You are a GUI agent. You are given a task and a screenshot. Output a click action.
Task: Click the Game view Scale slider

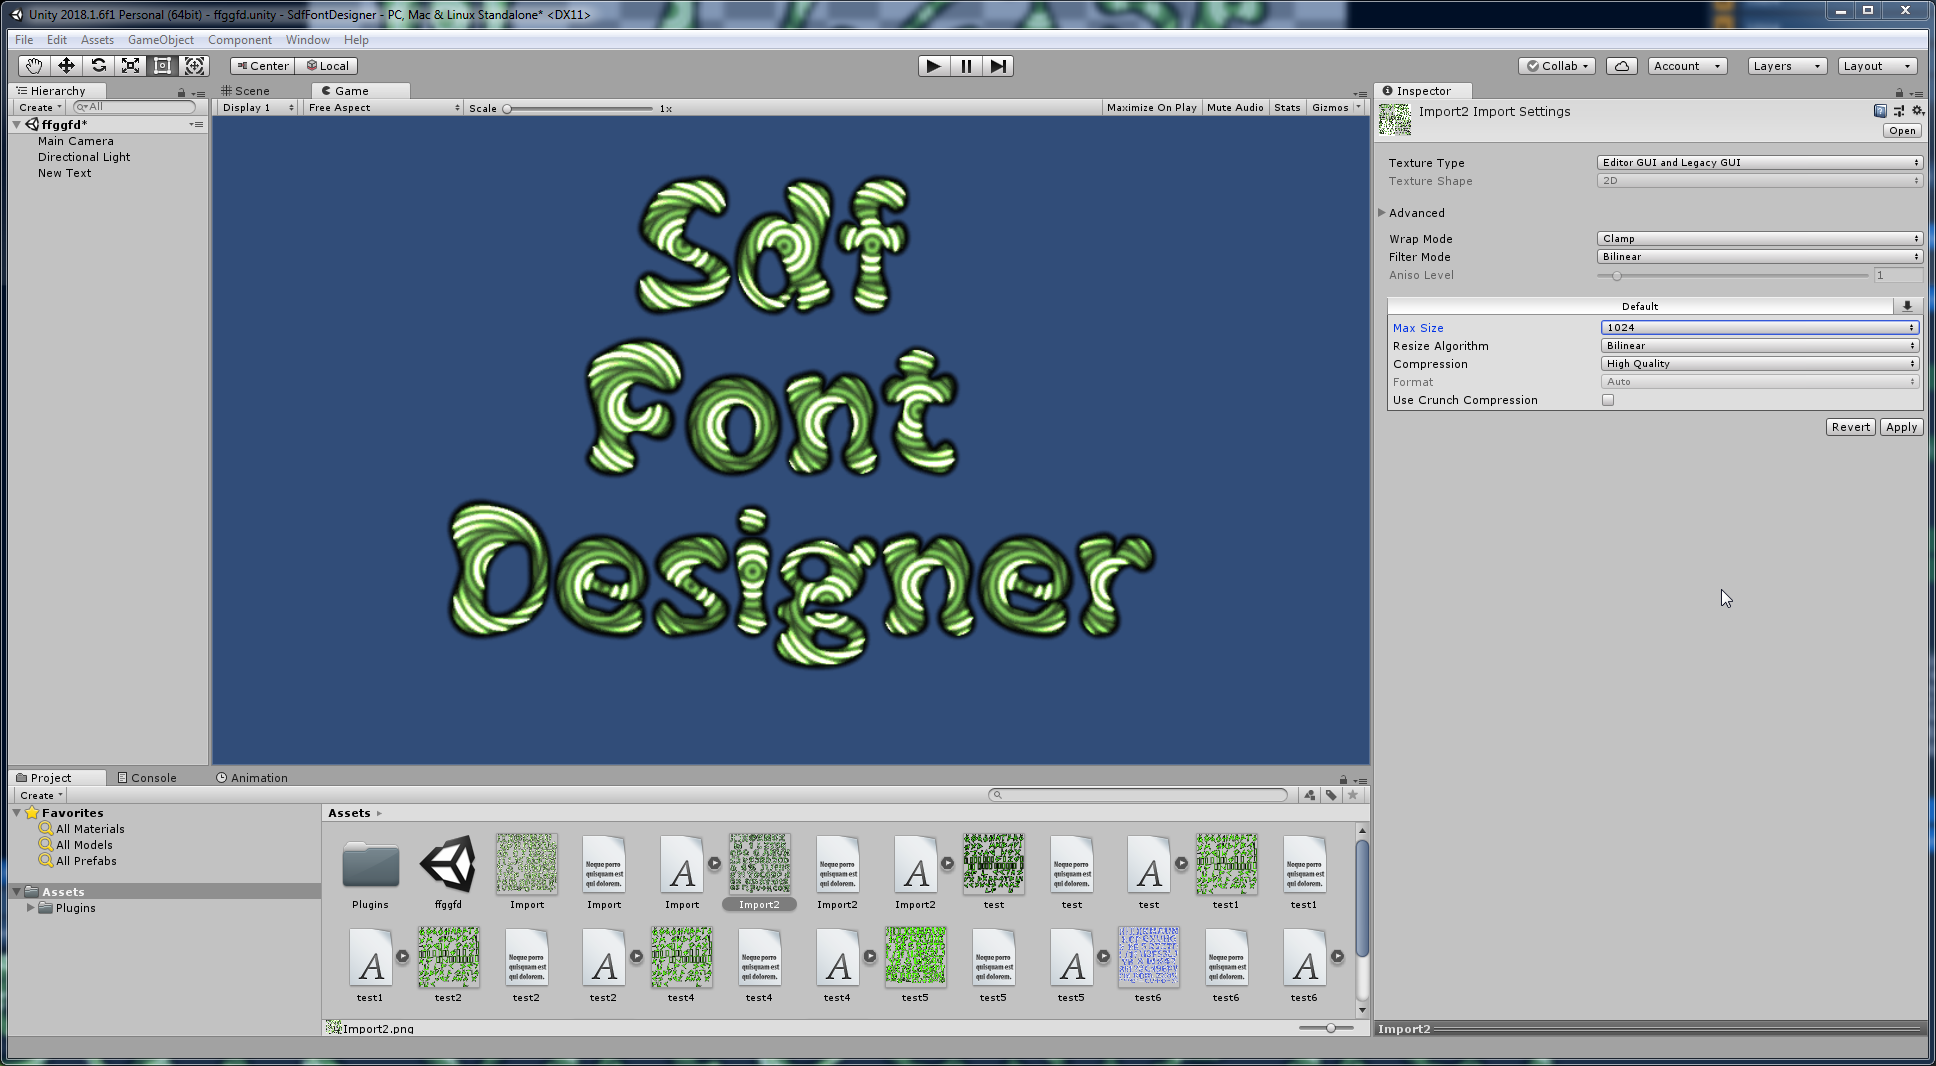(x=578, y=108)
